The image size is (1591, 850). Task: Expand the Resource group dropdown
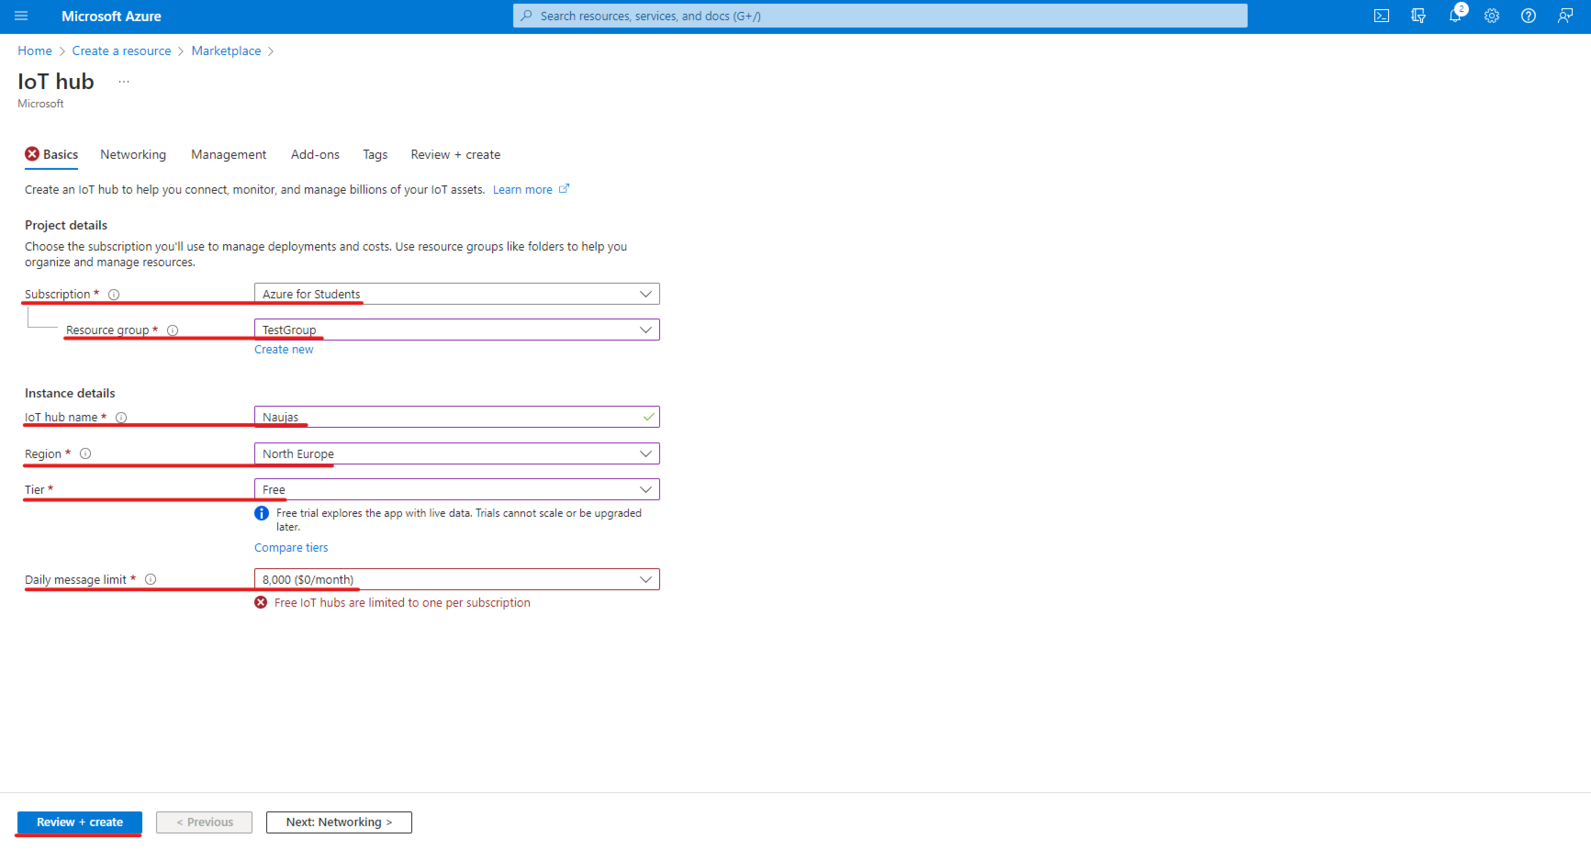456,330
